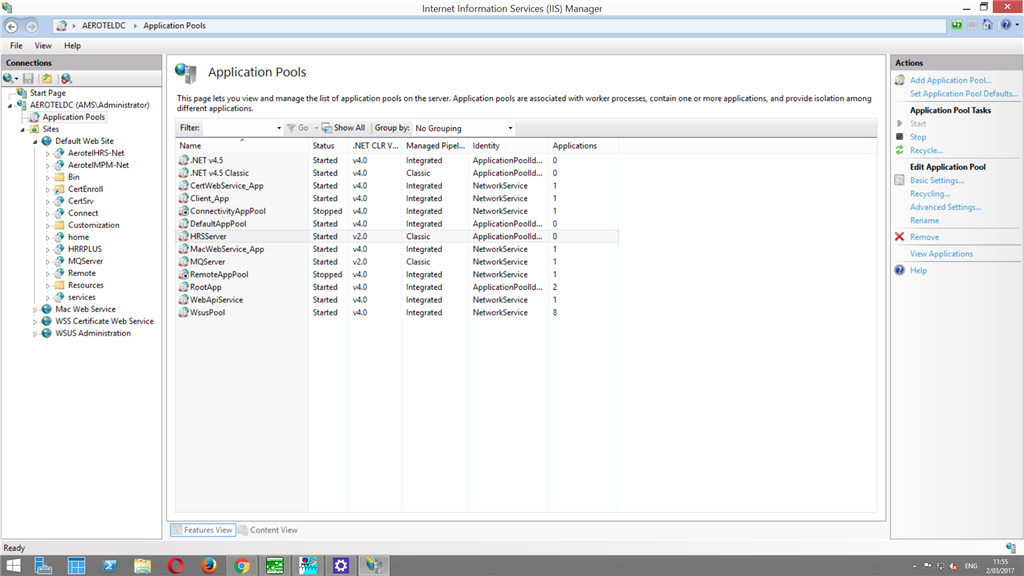Collapse the AEROTELDC server node
This screenshot has width=1024, height=576.
coord(10,106)
